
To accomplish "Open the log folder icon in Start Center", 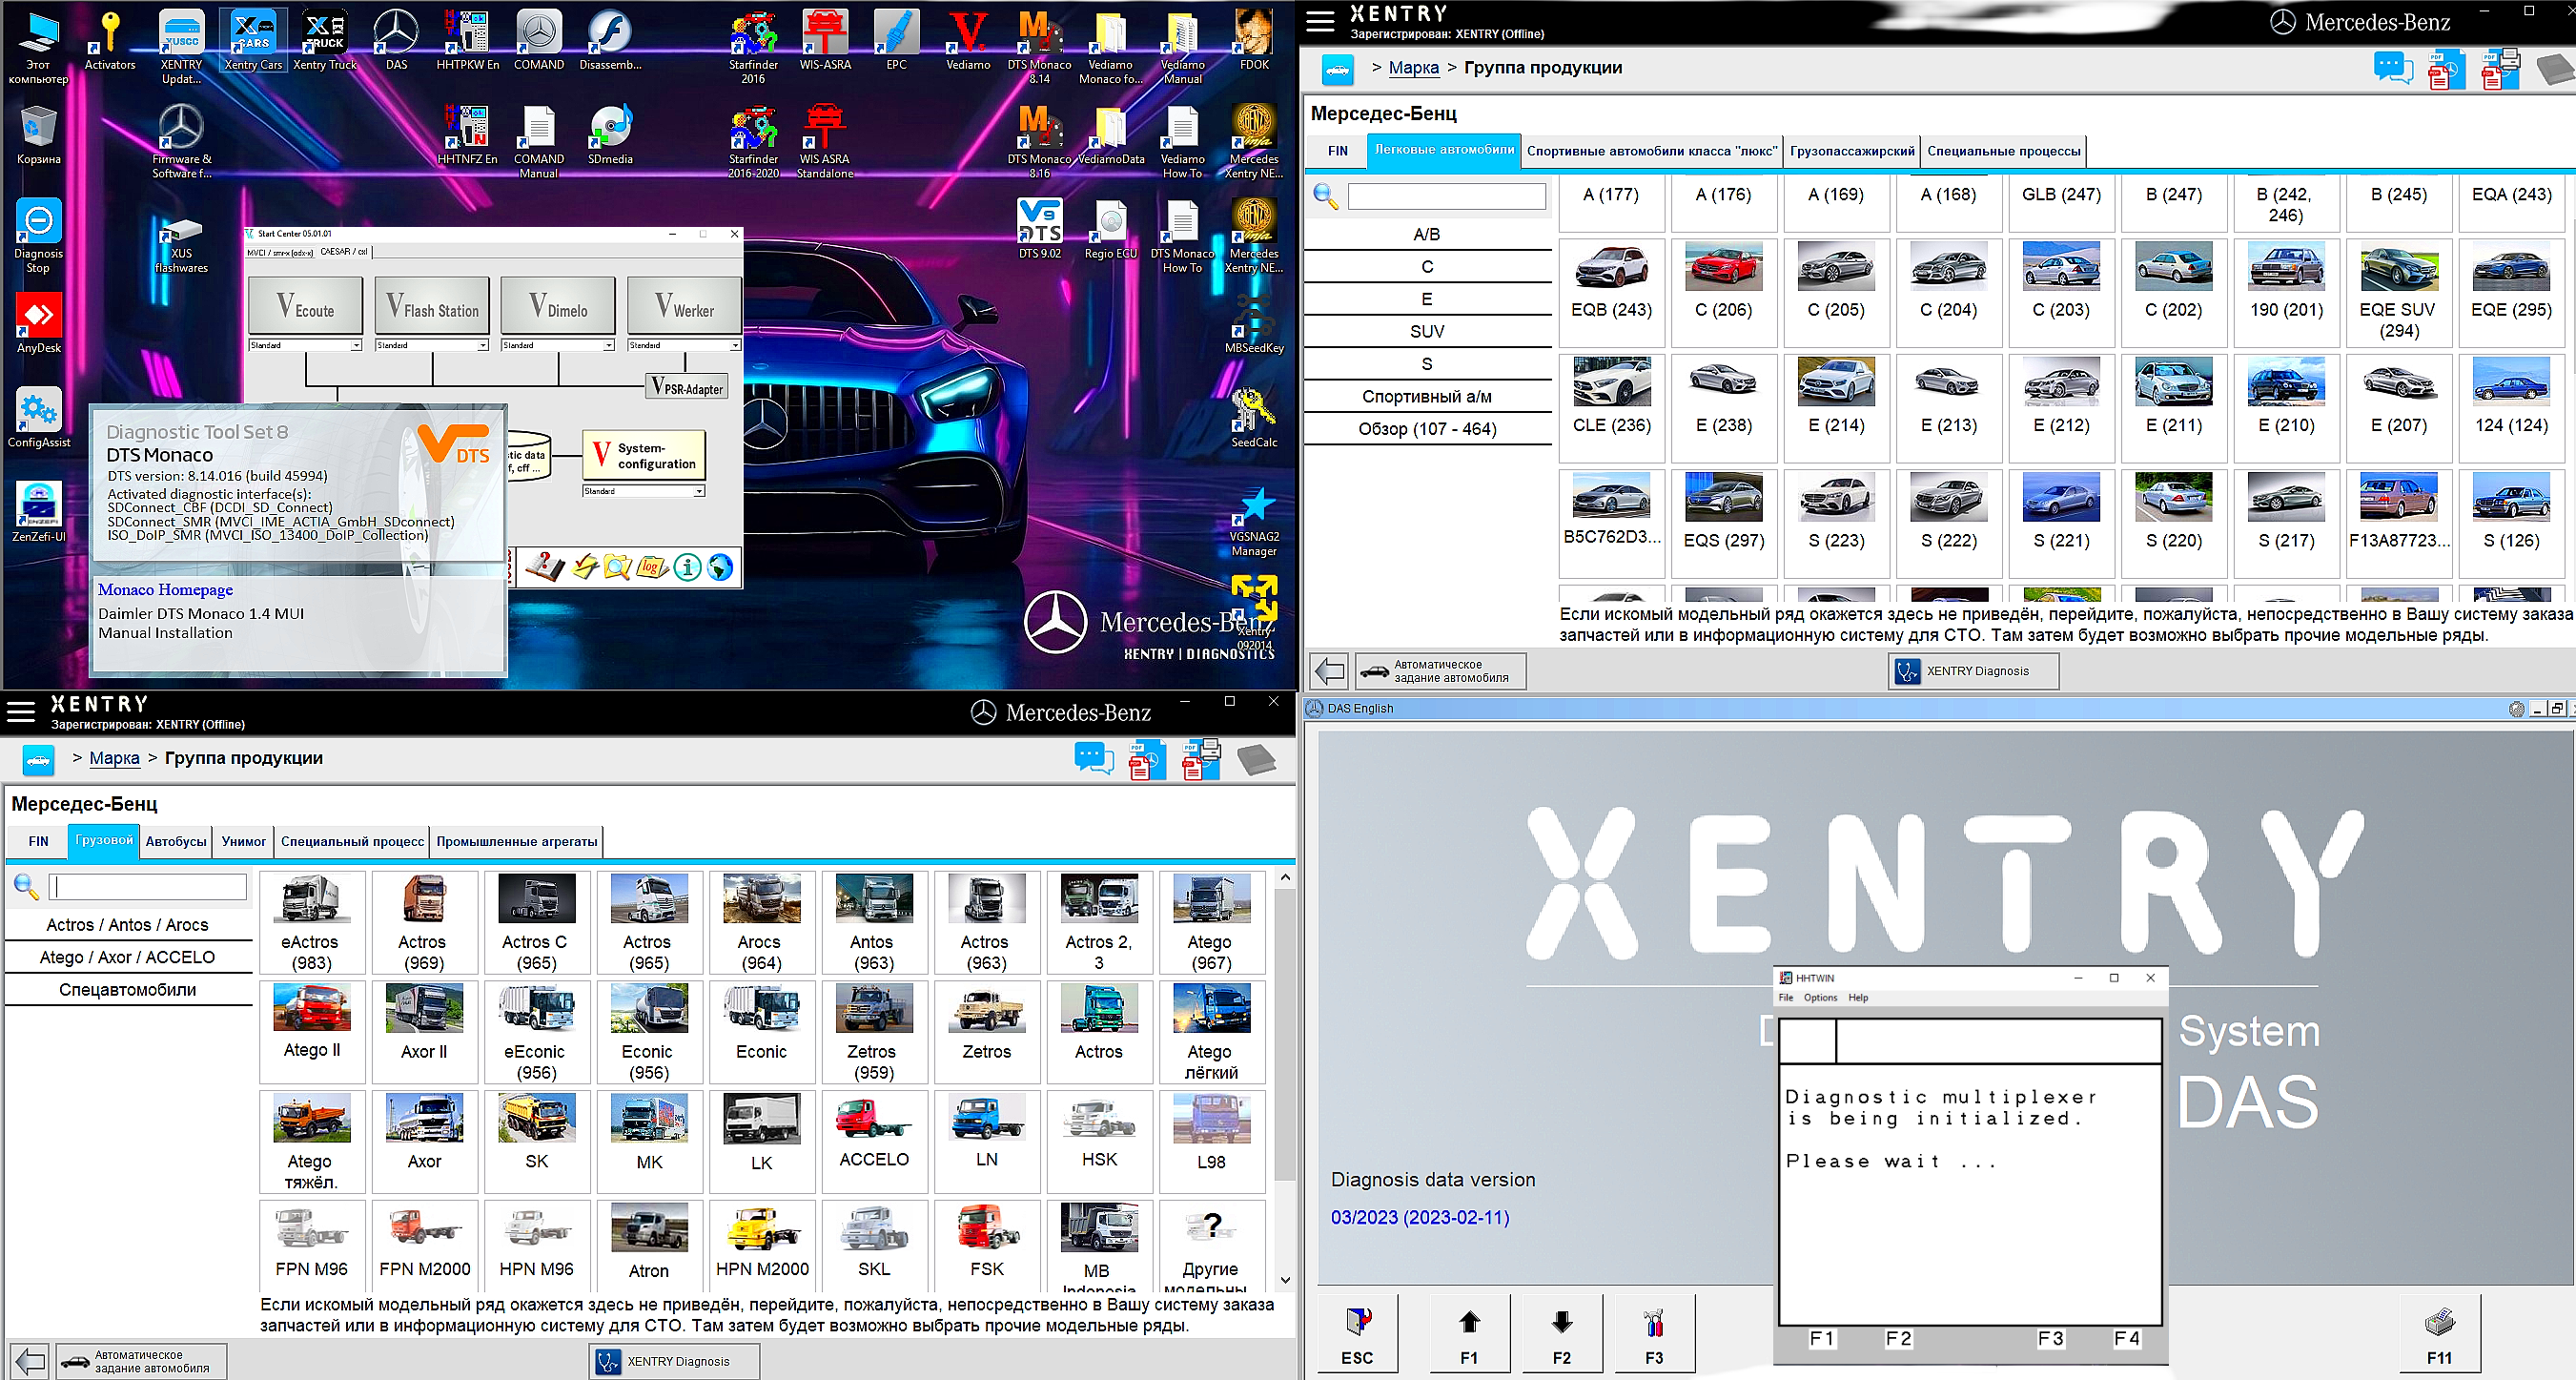I will [x=652, y=567].
